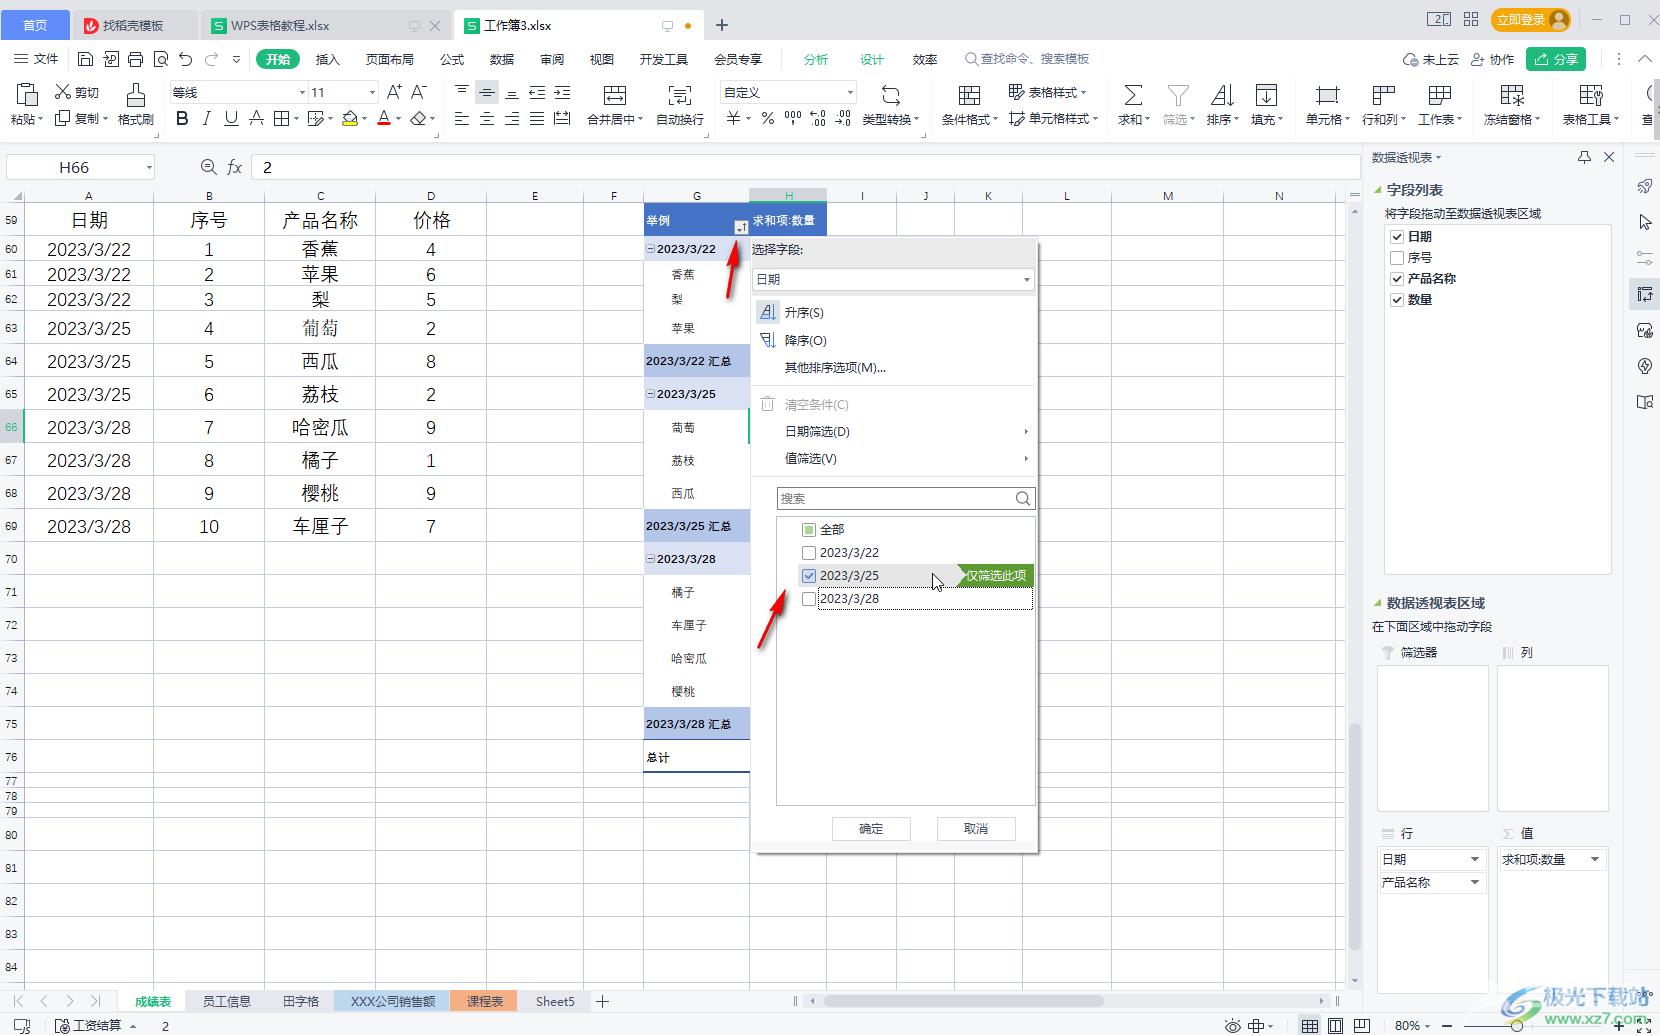This screenshot has height=1035, width=1660.
Task: Click the AutoSum sigma icon
Action: coord(1133,95)
